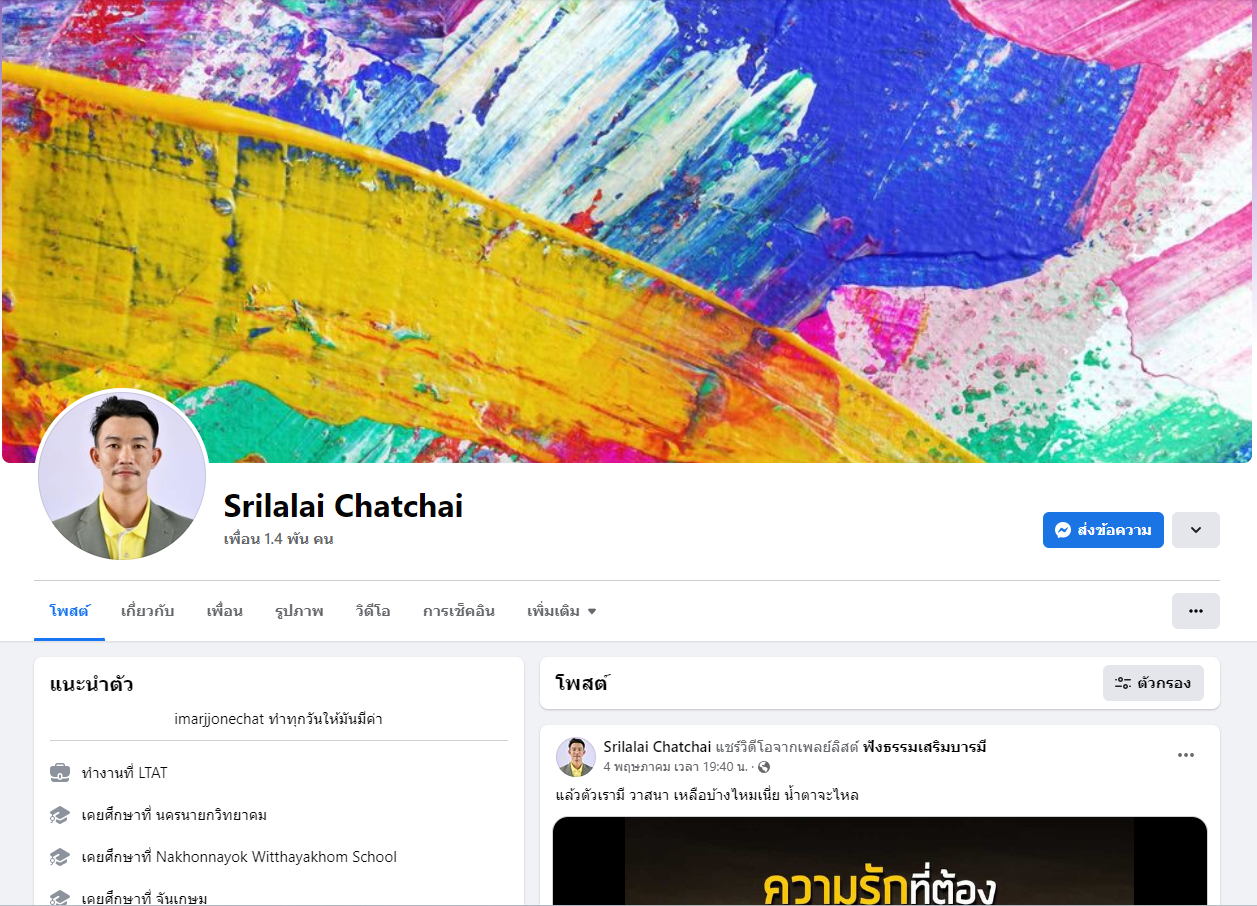
Task: Expand the chevron dropdown next to ส่งข้อความ
Action: click(x=1196, y=530)
